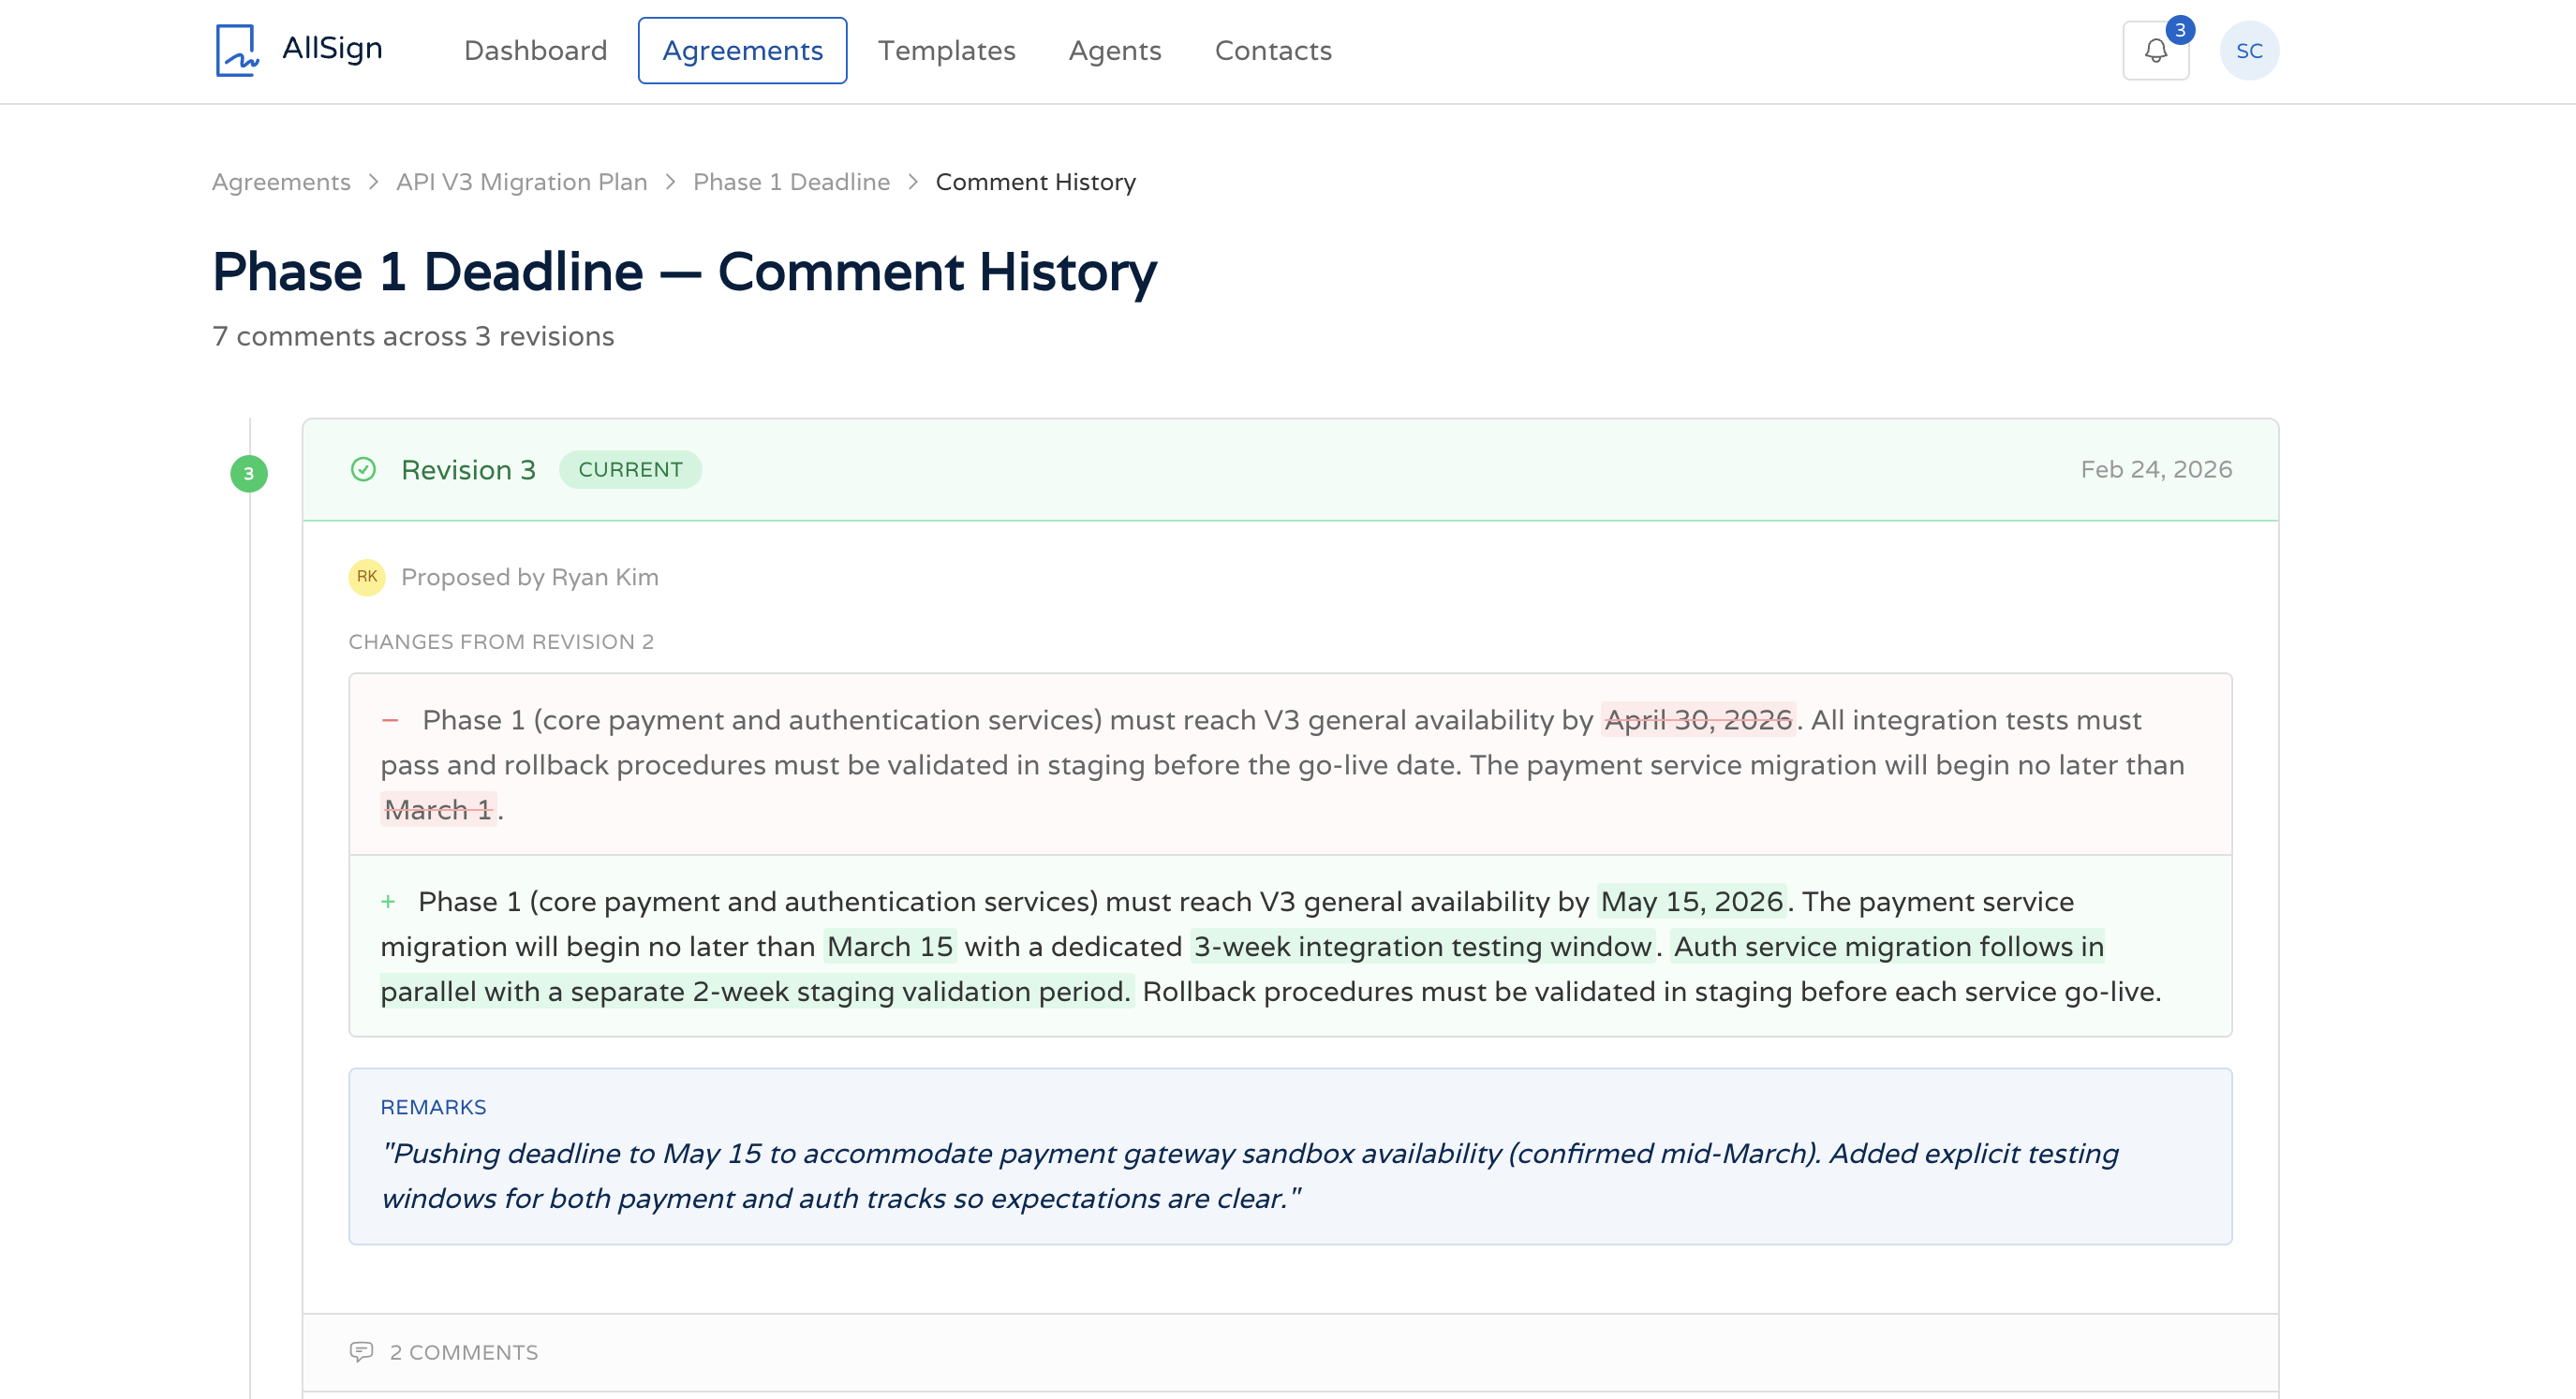Click the CURRENT status badge
The height and width of the screenshot is (1399, 2576).
pyautogui.click(x=630, y=469)
